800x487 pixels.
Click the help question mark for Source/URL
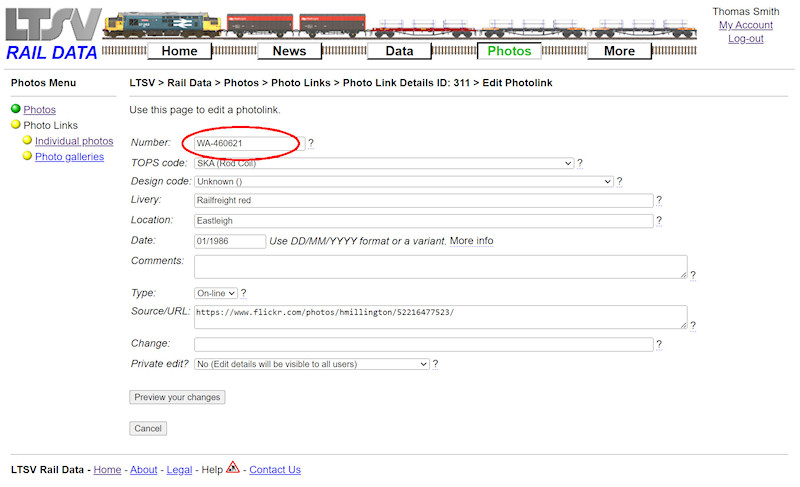tap(693, 325)
